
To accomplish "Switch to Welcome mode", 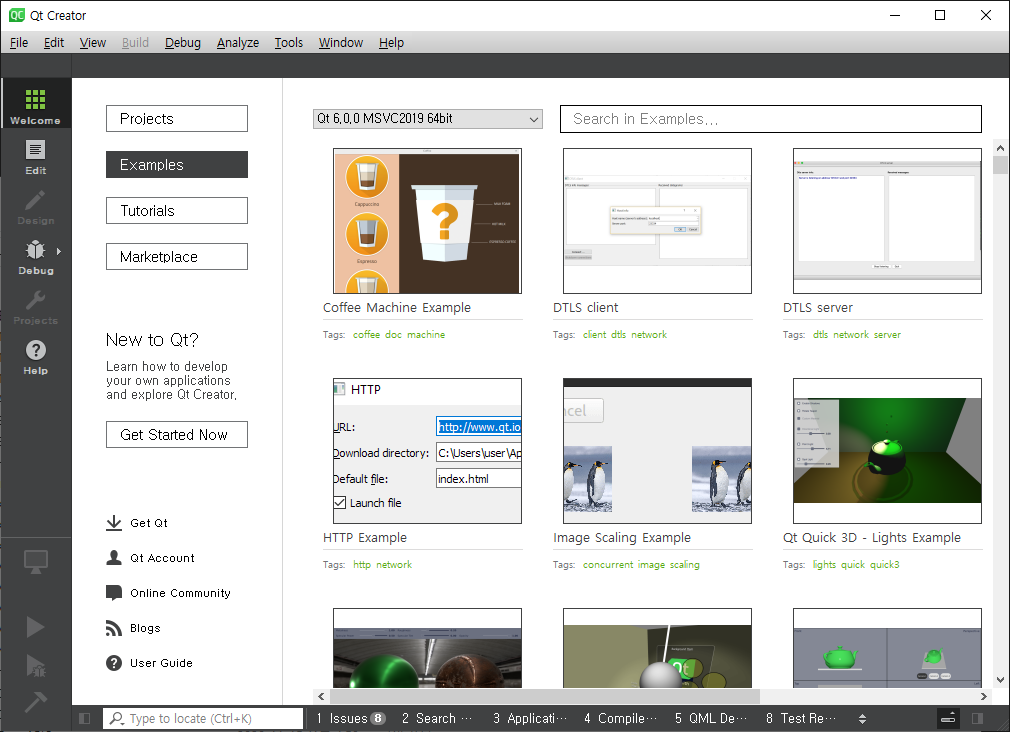I will click(x=35, y=104).
